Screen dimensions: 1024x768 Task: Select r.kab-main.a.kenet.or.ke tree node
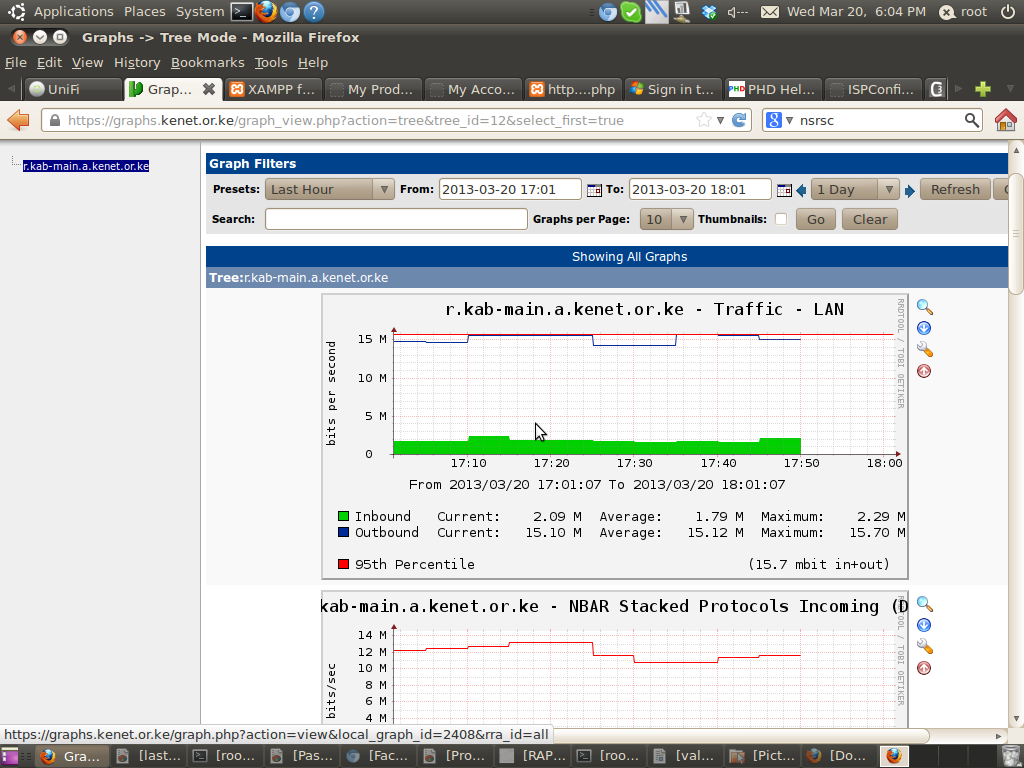point(86,166)
